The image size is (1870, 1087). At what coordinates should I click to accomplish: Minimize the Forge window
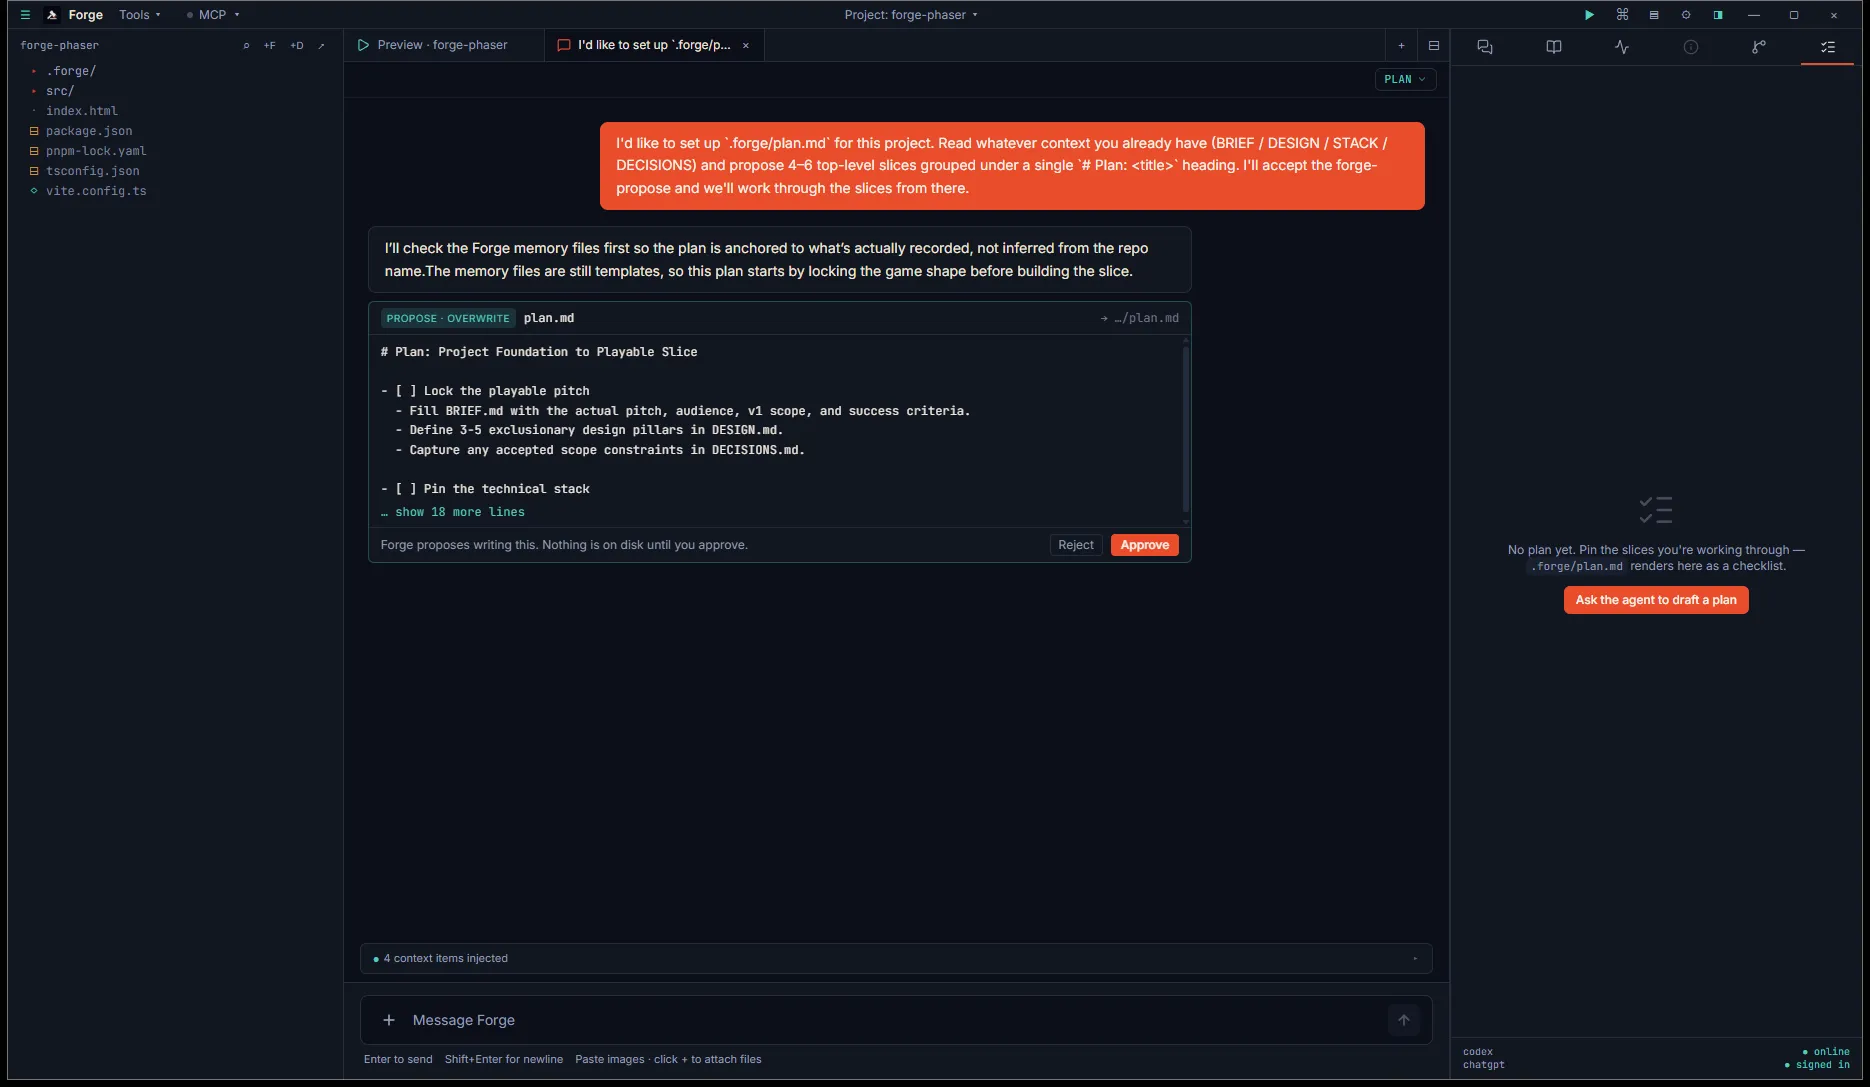click(x=1754, y=15)
